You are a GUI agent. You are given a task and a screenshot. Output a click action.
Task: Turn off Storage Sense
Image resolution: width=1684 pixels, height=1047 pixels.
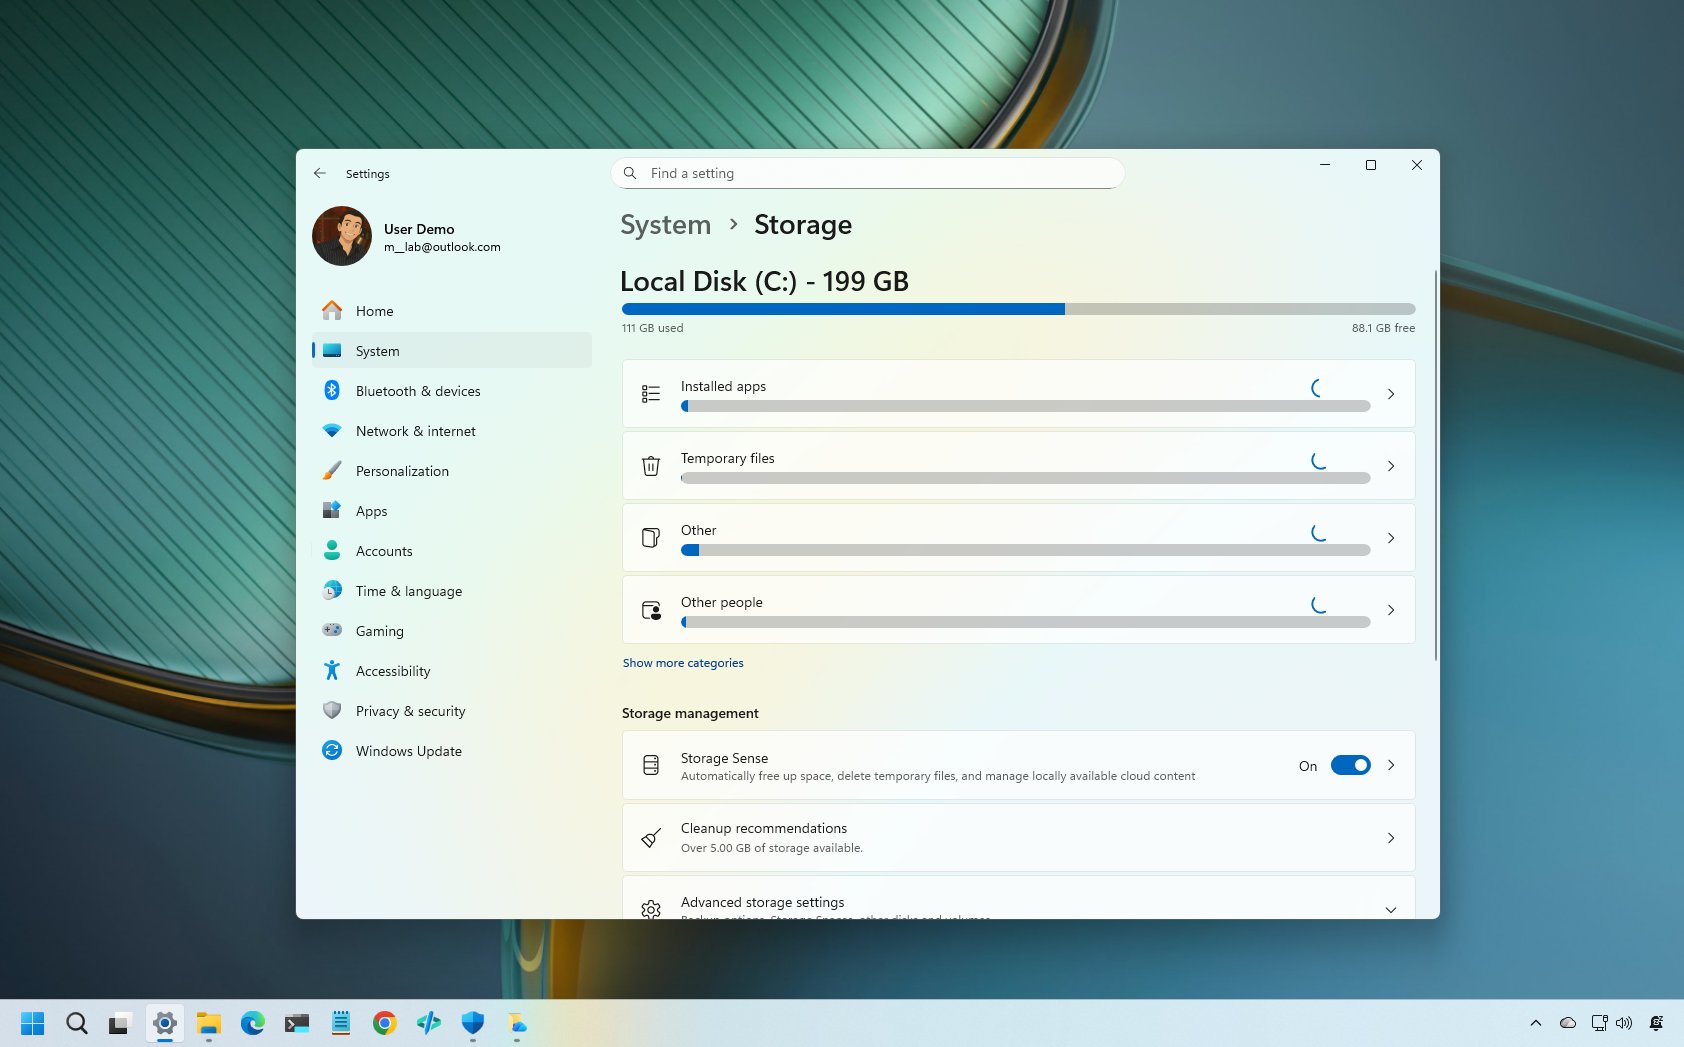[1351, 765]
